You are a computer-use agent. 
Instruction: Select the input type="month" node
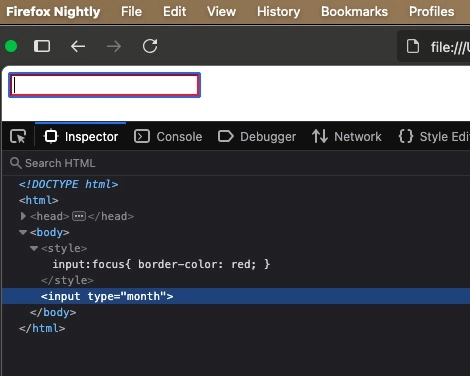click(107, 296)
